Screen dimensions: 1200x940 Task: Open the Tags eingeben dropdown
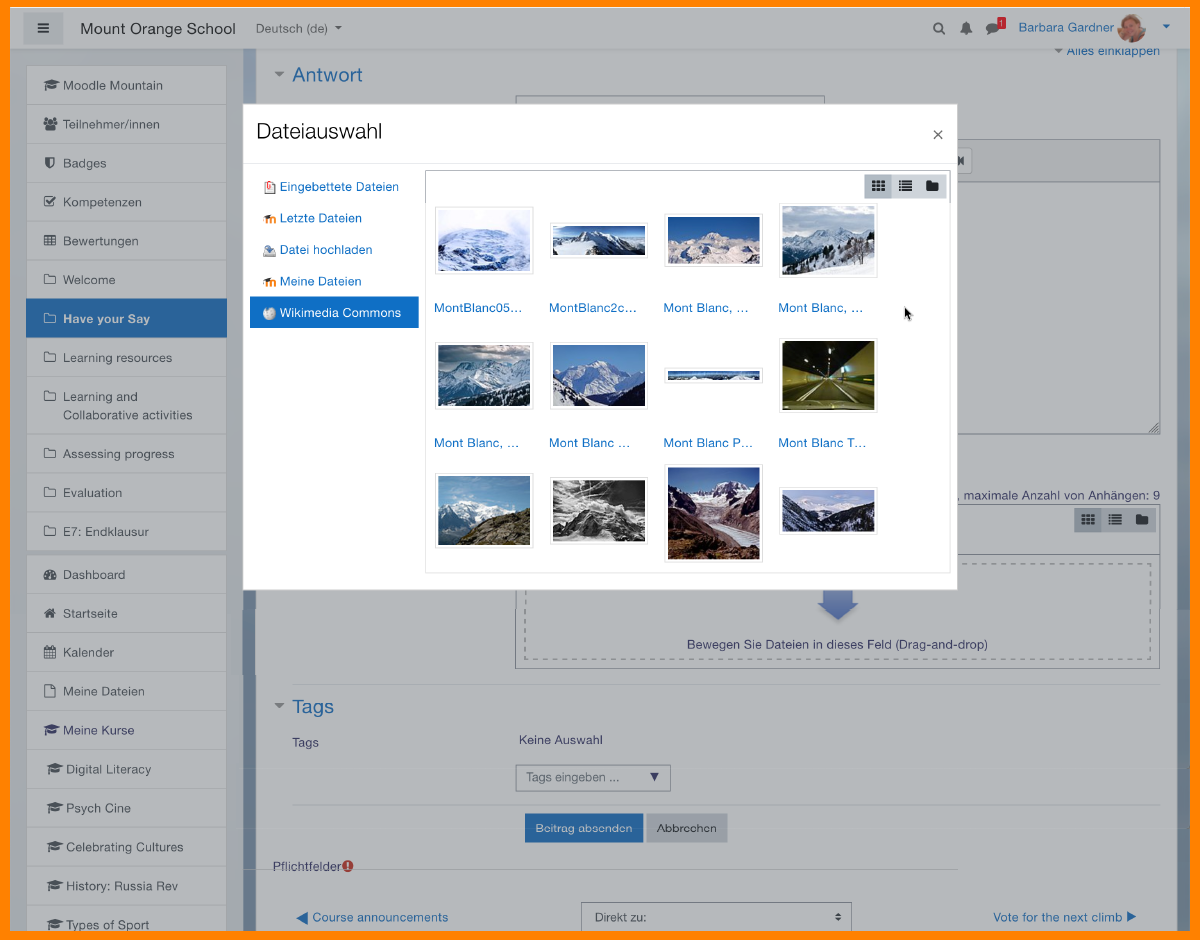tap(593, 777)
